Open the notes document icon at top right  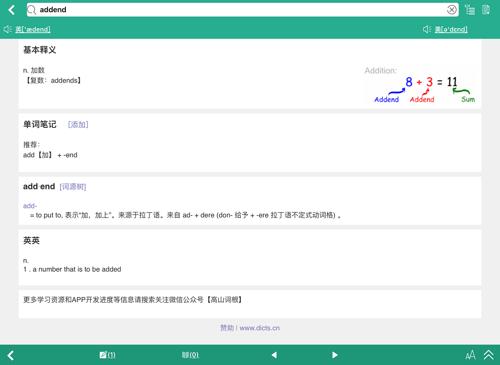pos(486,10)
